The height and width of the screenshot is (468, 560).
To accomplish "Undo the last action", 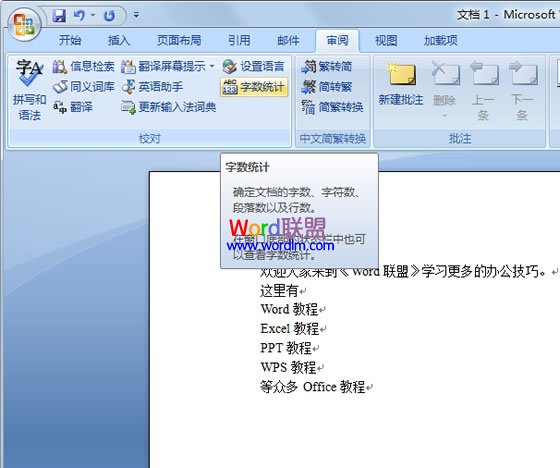I will point(79,16).
